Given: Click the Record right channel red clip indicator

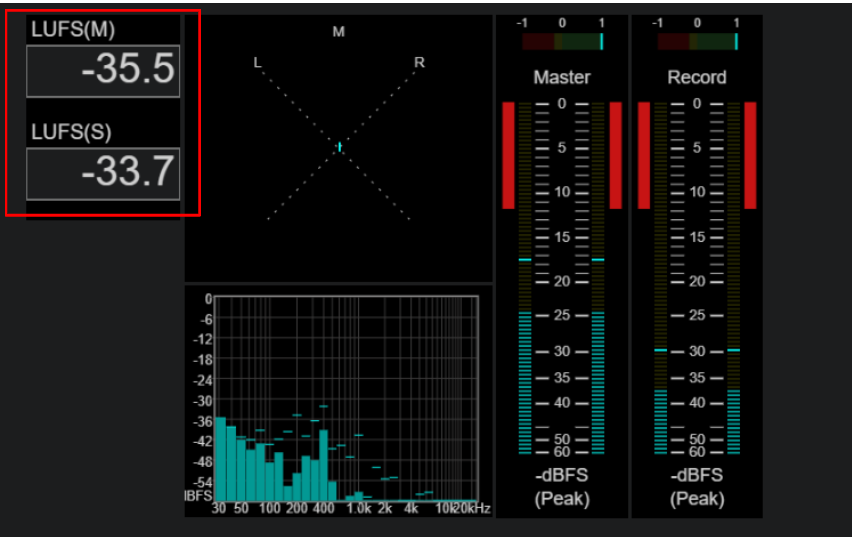Looking at the screenshot, I should pos(750,155).
